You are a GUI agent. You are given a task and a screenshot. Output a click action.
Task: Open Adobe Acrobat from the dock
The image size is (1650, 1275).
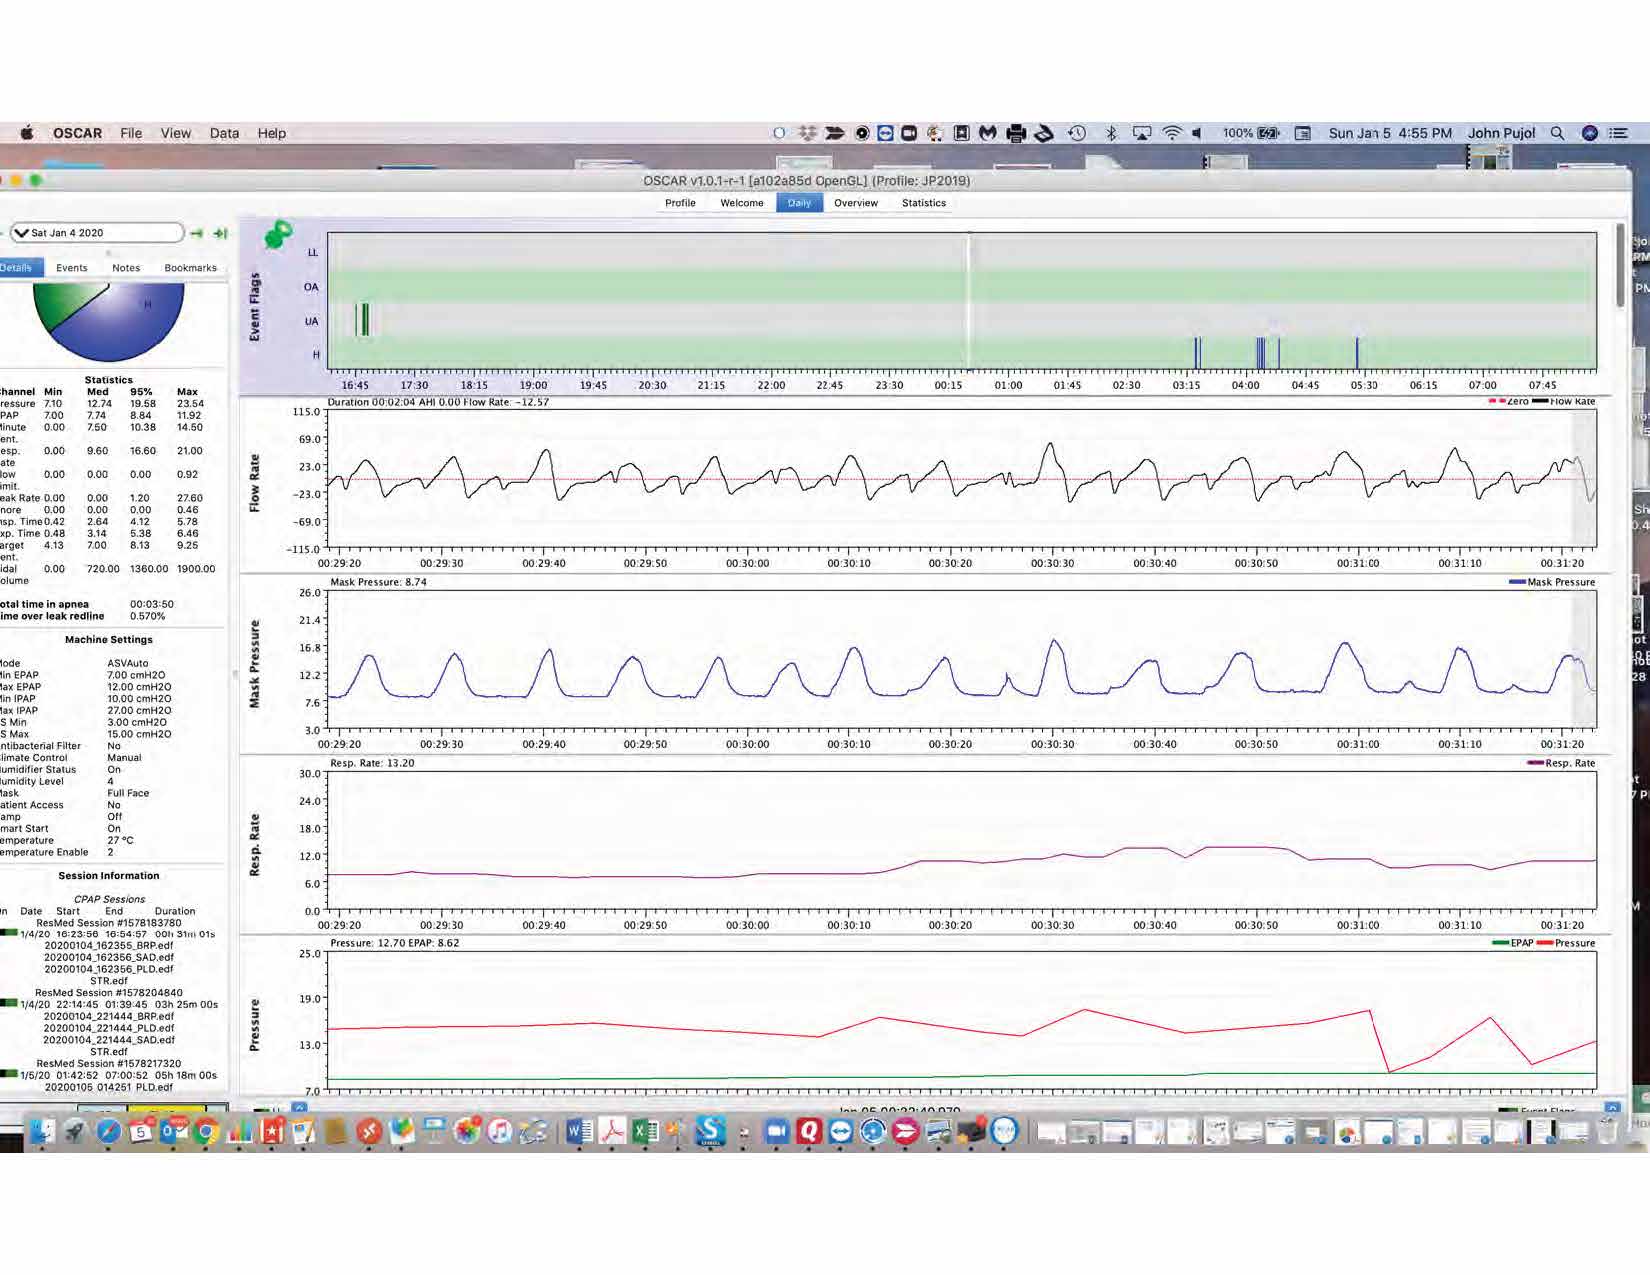pos(612,1131)
